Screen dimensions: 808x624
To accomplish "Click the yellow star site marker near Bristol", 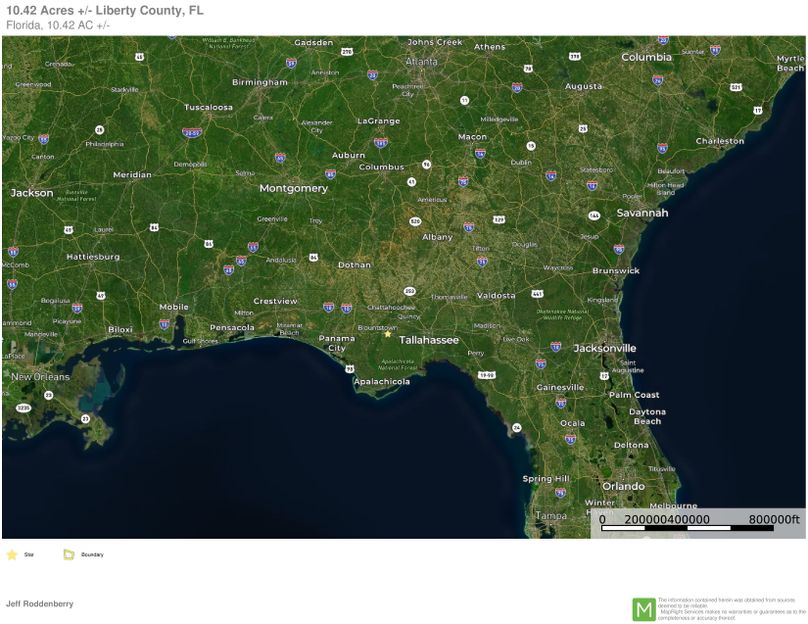I will pyautogui.click(x=387, y=334).
